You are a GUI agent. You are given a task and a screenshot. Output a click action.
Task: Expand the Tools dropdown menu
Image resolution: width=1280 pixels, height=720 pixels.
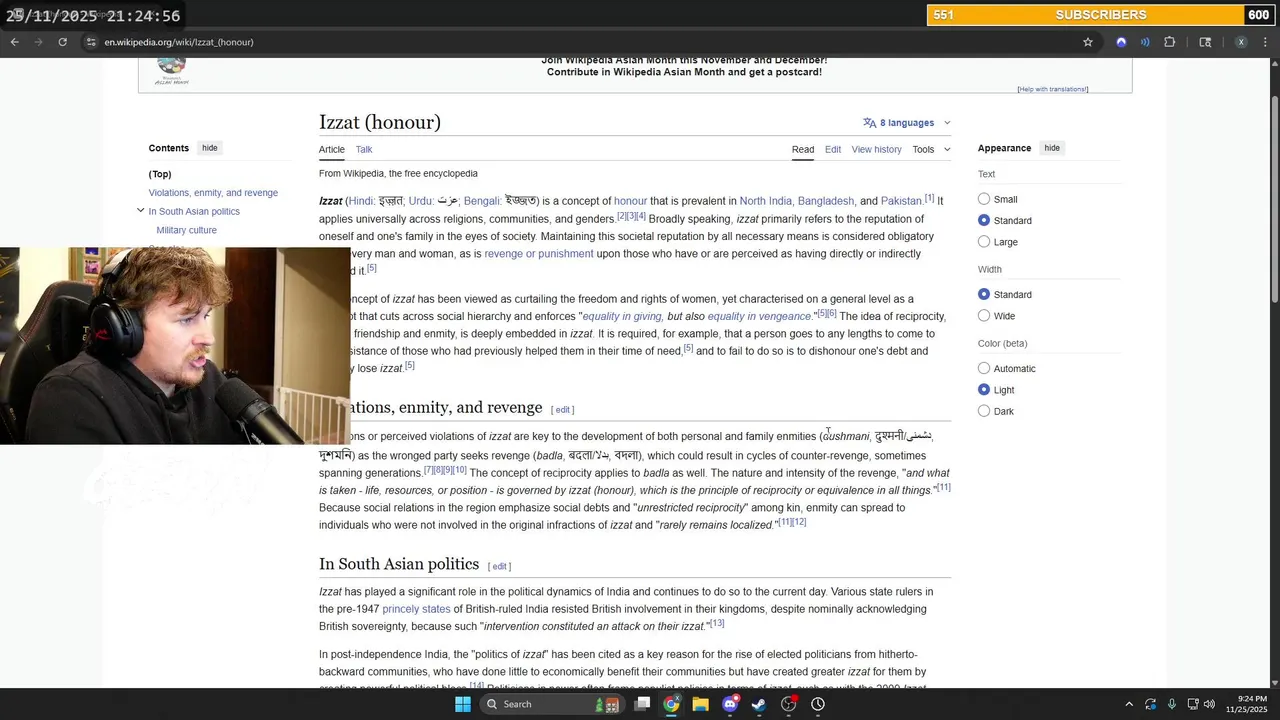(x=931, y=149)
